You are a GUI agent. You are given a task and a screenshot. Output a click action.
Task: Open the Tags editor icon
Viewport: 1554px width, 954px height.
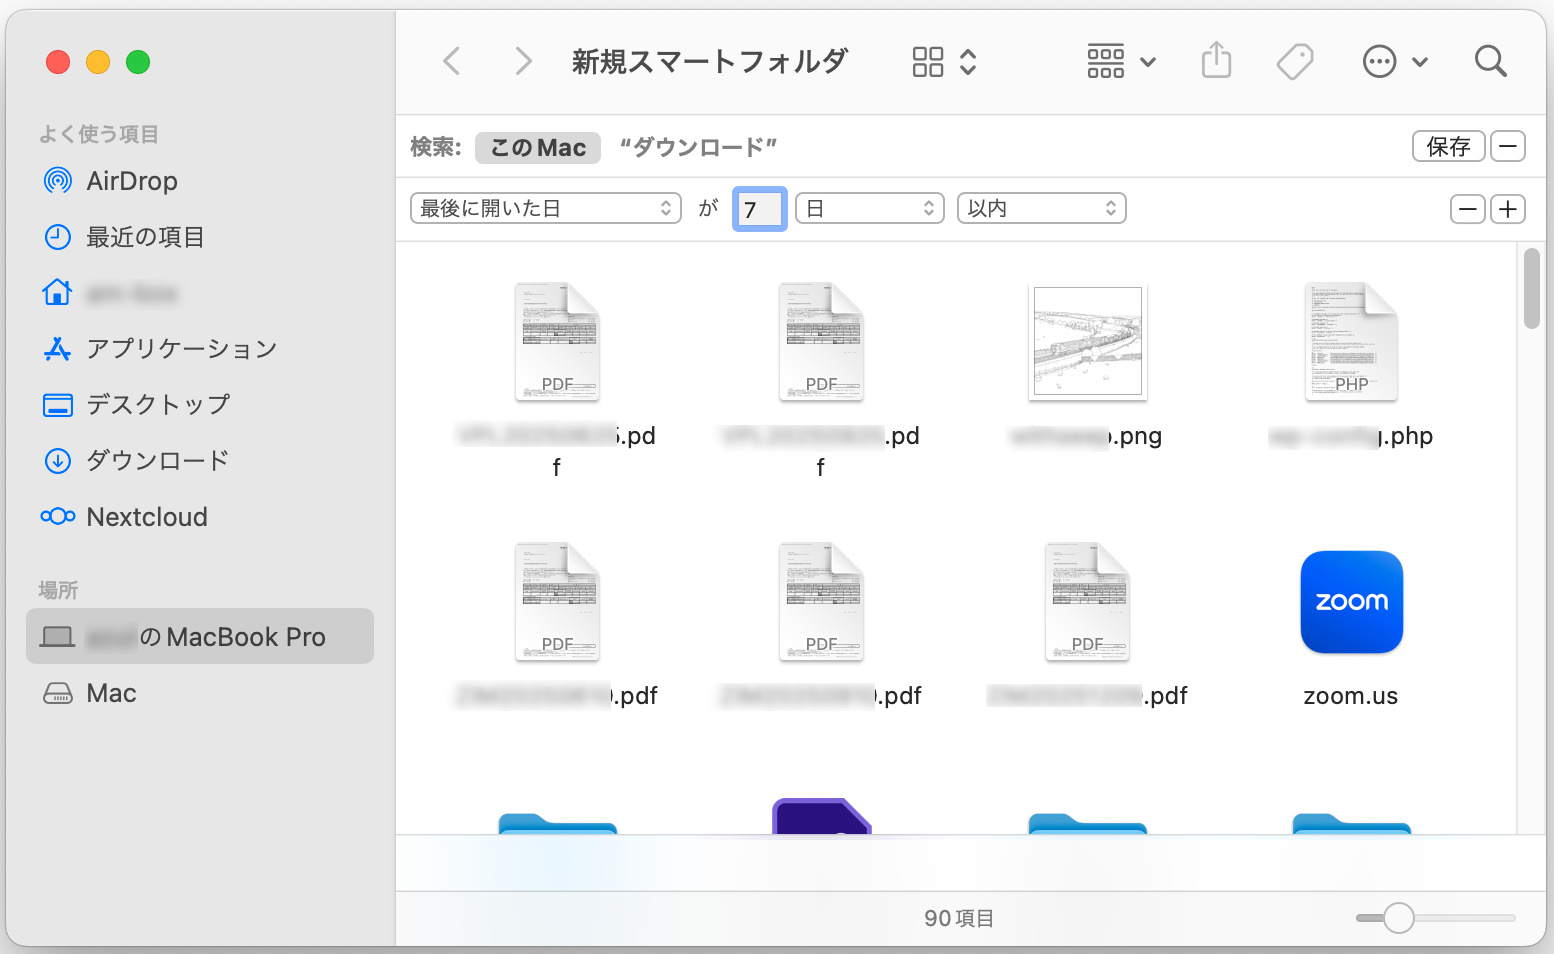click(1295, 62)
